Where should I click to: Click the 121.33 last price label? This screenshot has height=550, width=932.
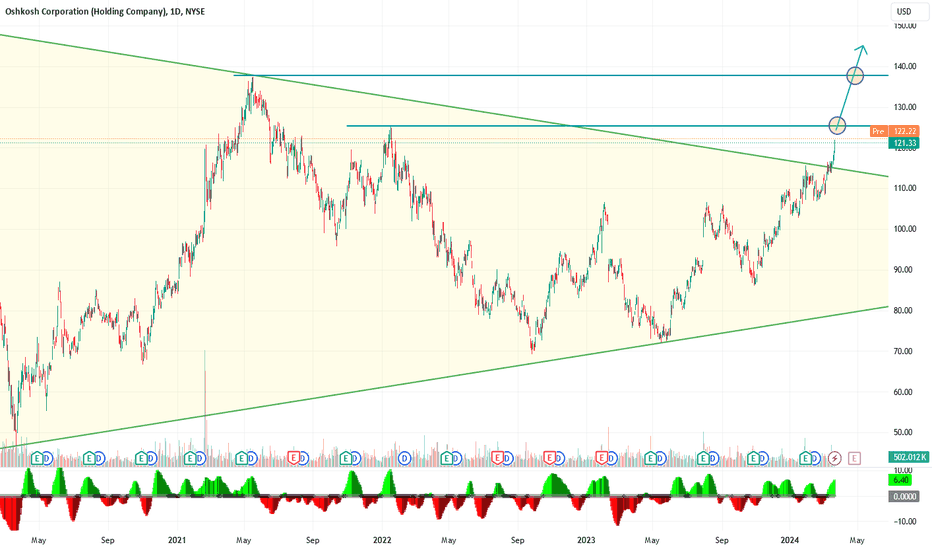point(904,143)
